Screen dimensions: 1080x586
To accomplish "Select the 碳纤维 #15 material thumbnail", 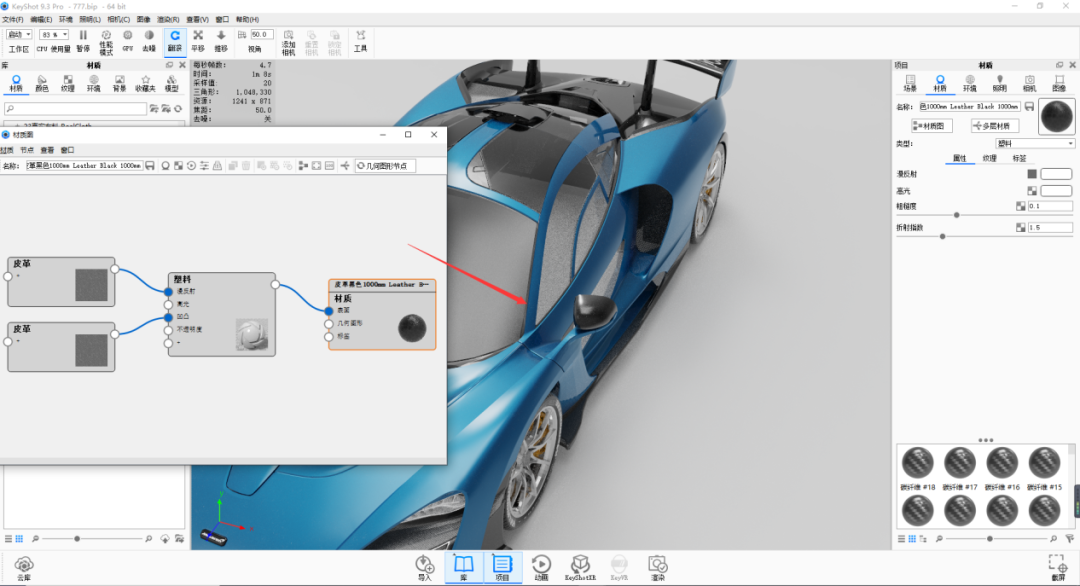I will click(x=1045, y=462).
